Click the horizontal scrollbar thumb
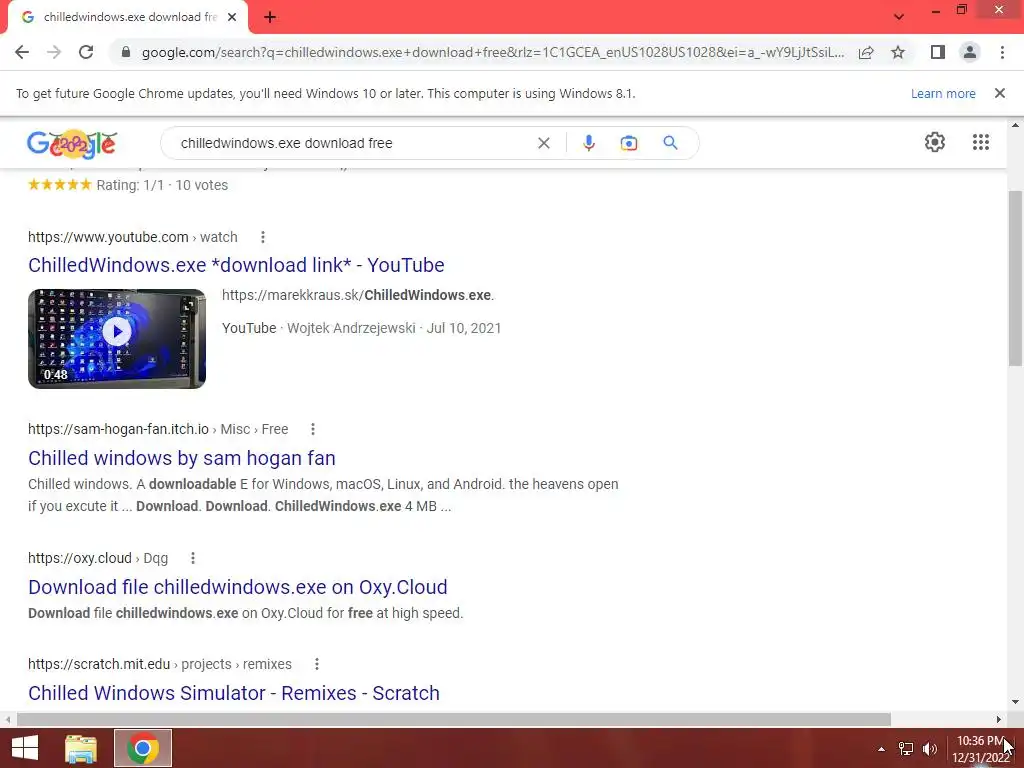 pos(453,719)
